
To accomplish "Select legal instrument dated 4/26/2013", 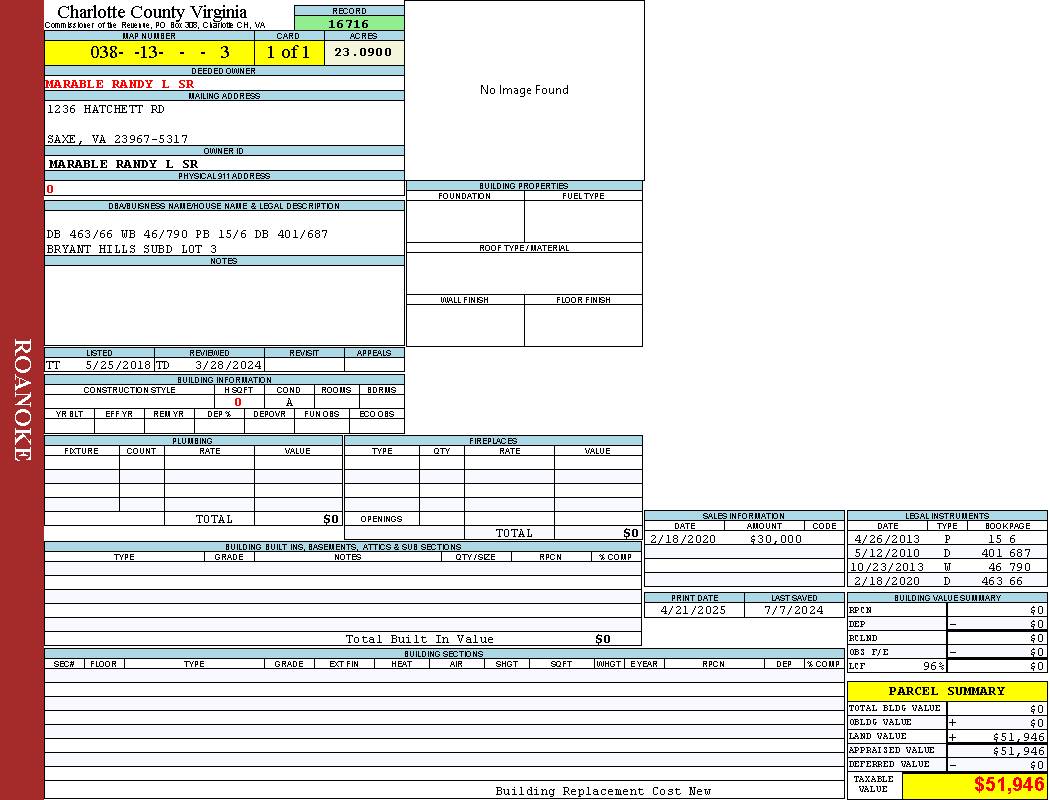I will click(886, 539).
